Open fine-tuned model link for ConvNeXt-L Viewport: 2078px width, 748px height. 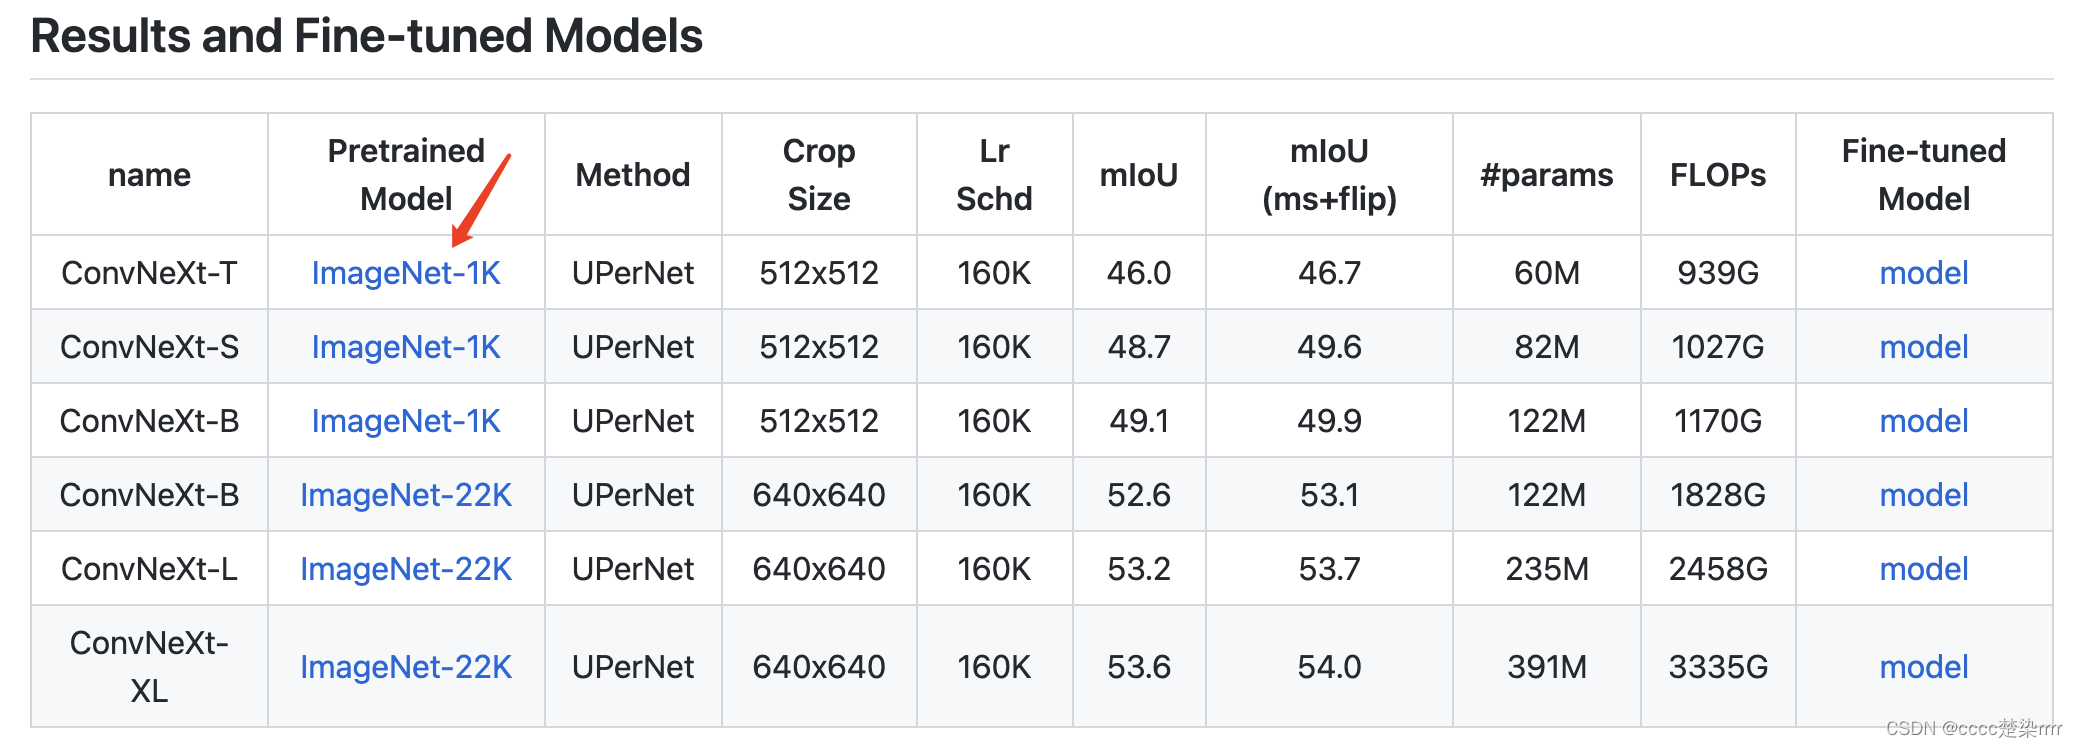click(x=1923, y=569)
